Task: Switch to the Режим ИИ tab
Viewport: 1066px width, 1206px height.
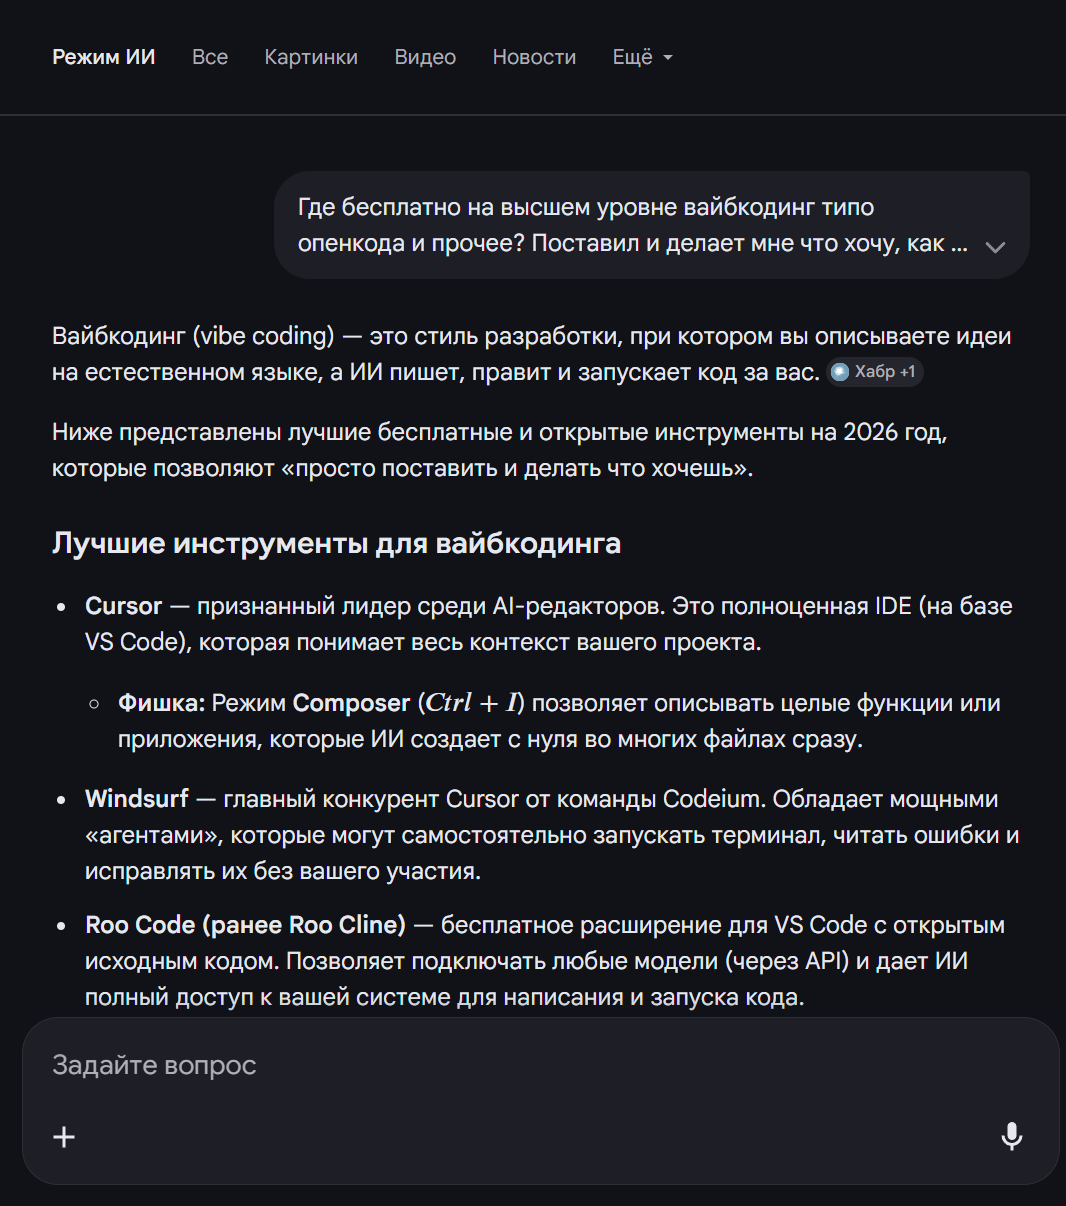Action: click(104, 58)
